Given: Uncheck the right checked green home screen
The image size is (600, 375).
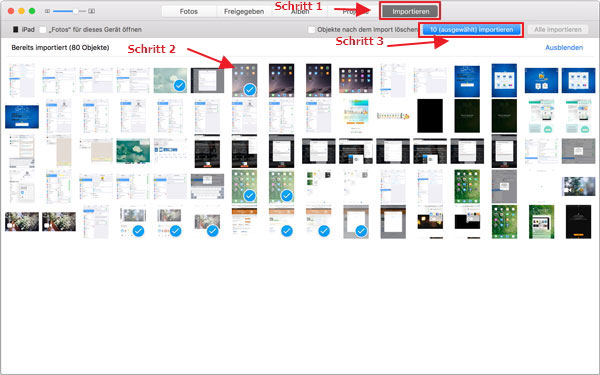Looking at the screenshot, I should tap(287, 196).
